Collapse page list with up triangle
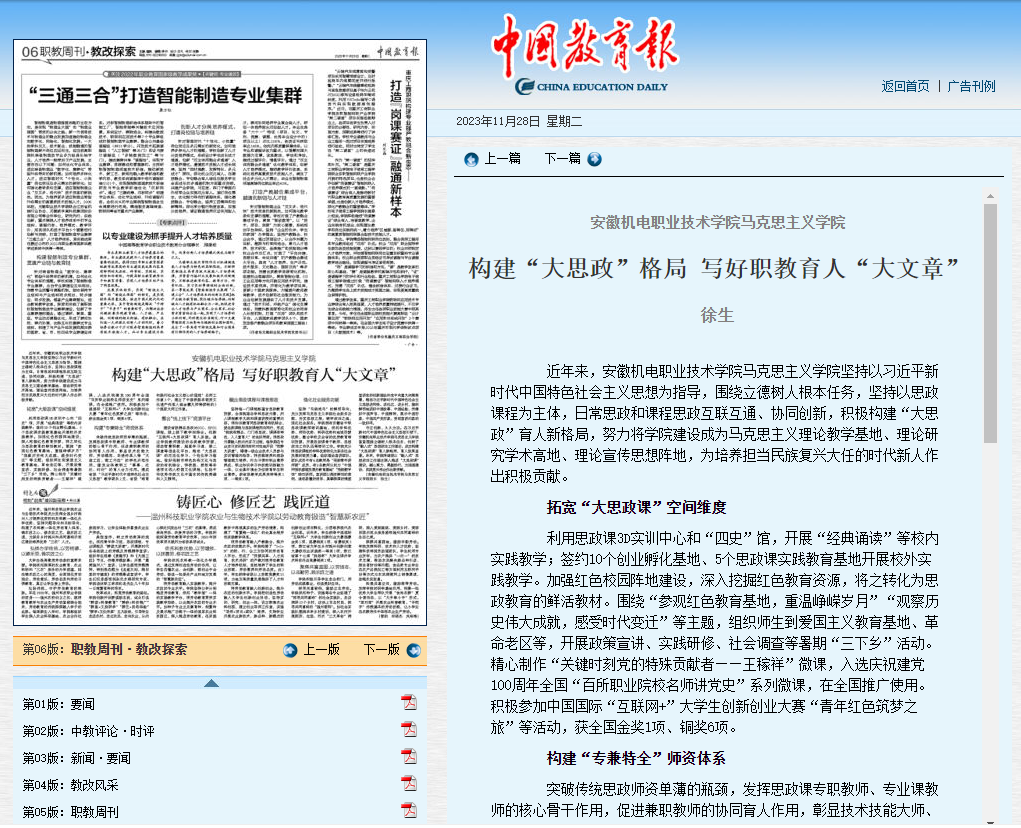1021x828 pixels. click(211, 683)
